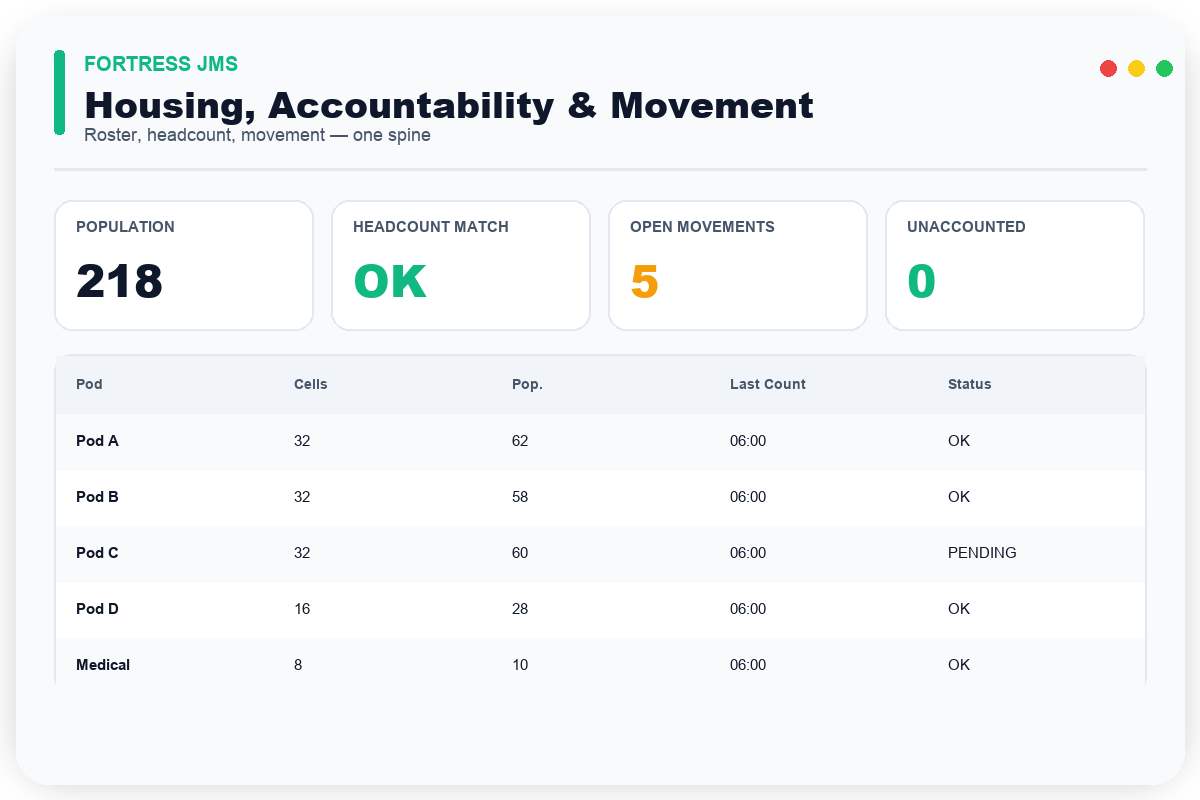Click Medical cells value 8
Image resolution: width=1200 pixels, height=800 pixels.
298,665
